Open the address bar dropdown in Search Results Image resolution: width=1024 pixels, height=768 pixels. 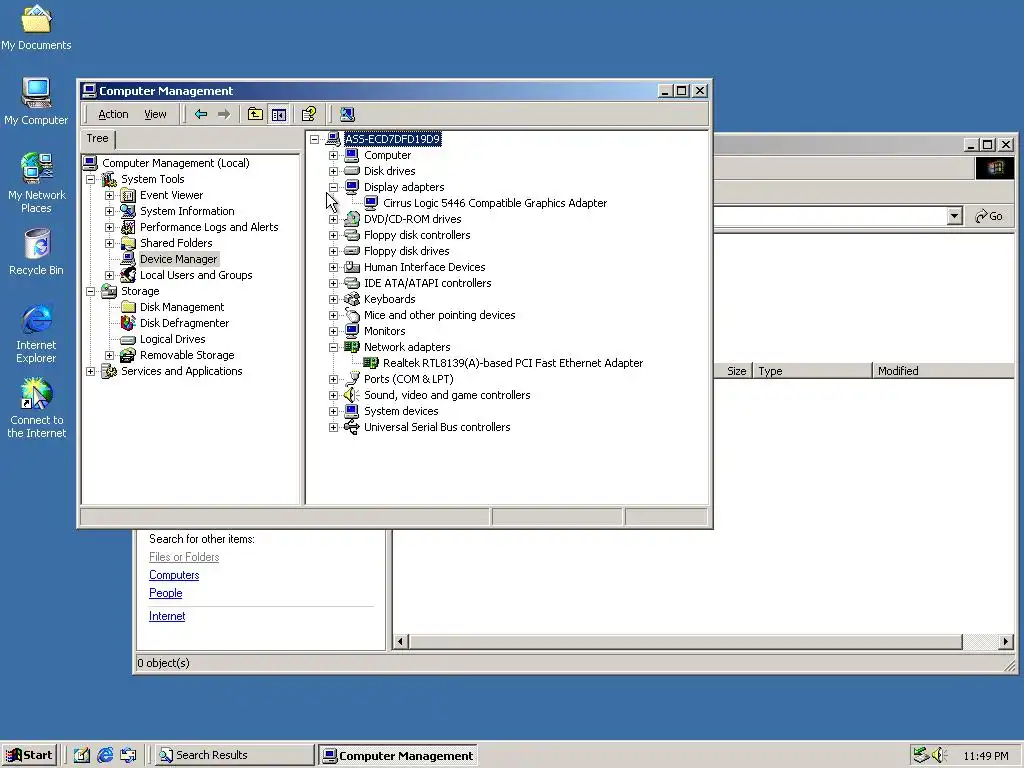pos(954,216)
